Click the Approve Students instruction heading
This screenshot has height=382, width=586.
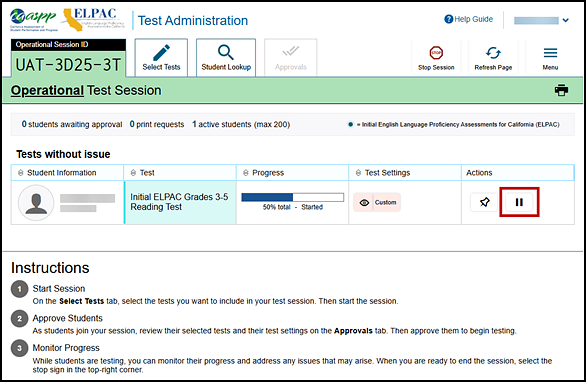click(x=67, y=318)
